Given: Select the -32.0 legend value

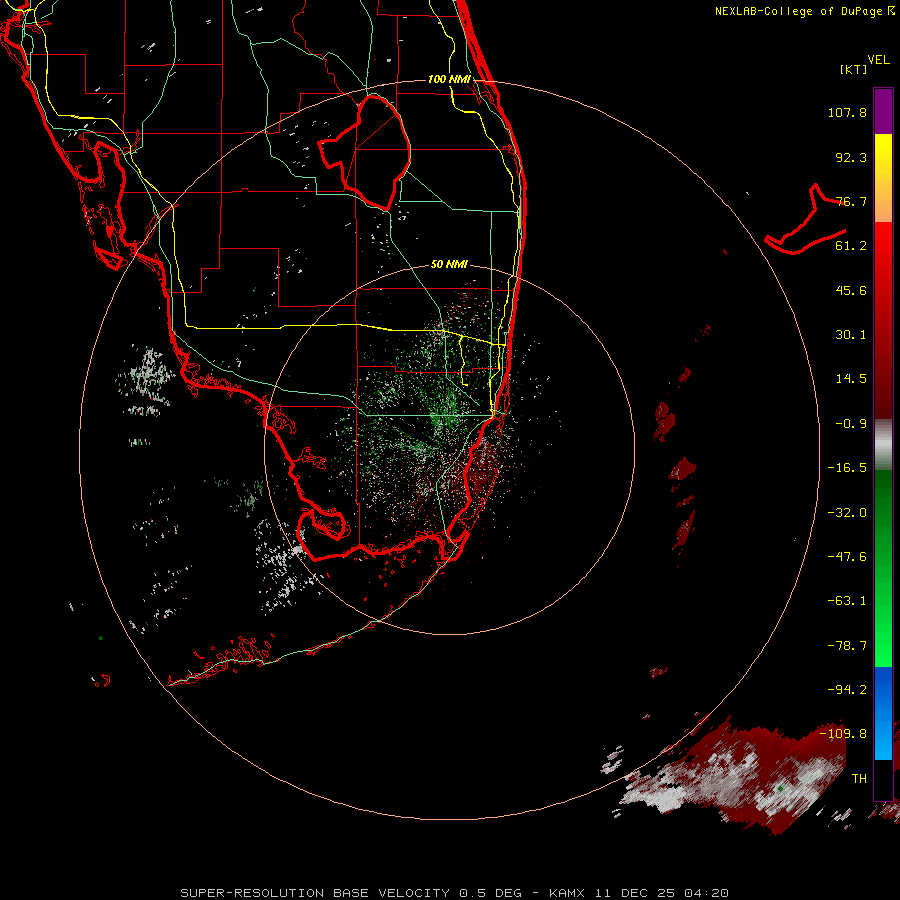Looking at the screenshot, I should tap(847, 513).
